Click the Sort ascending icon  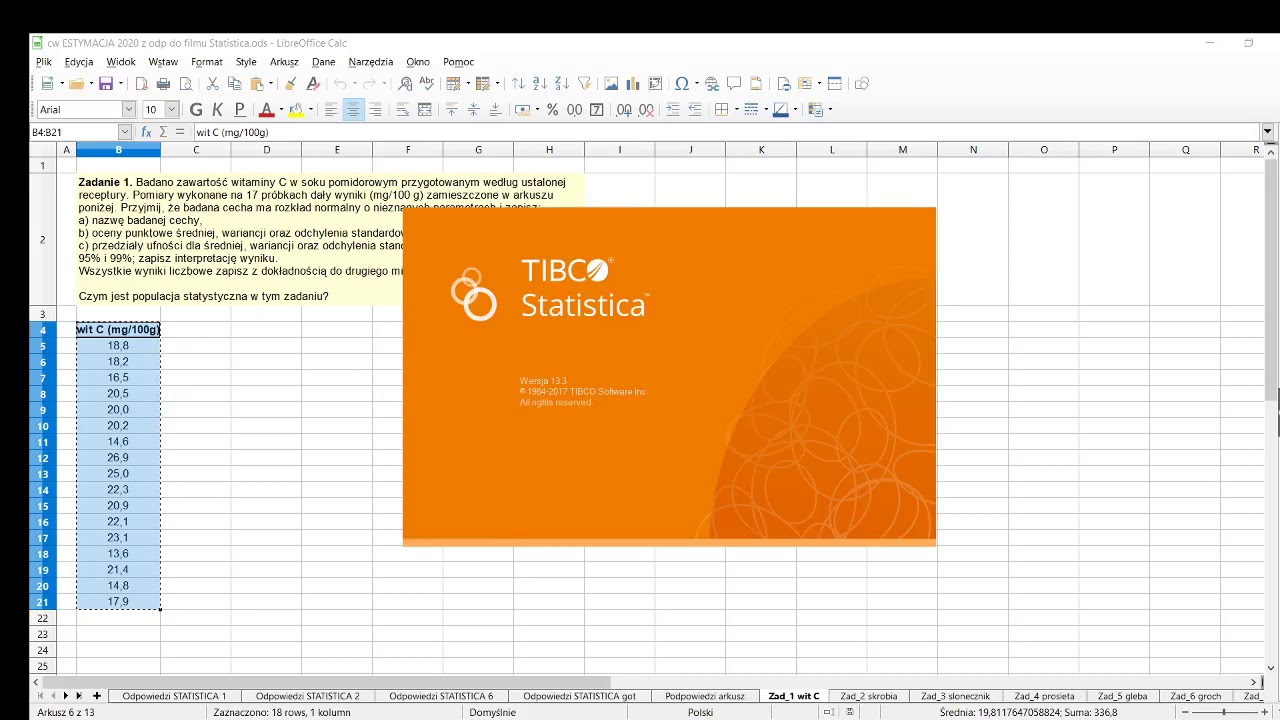540,84
